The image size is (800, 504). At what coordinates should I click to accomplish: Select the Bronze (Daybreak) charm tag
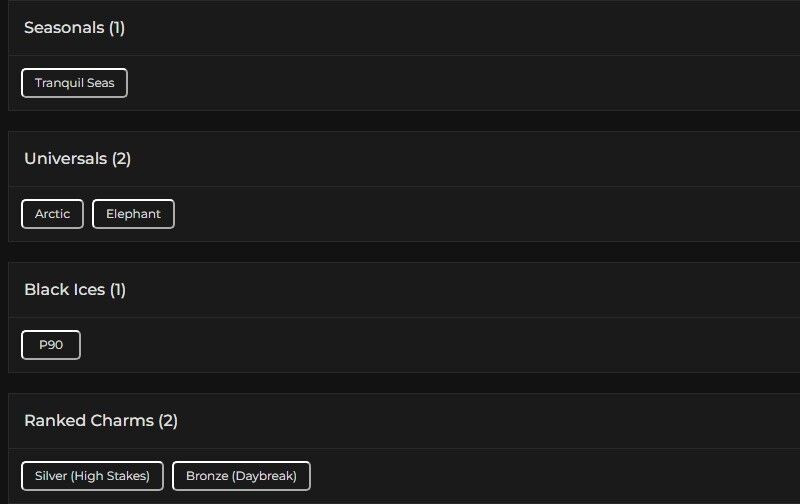(241, 476)
